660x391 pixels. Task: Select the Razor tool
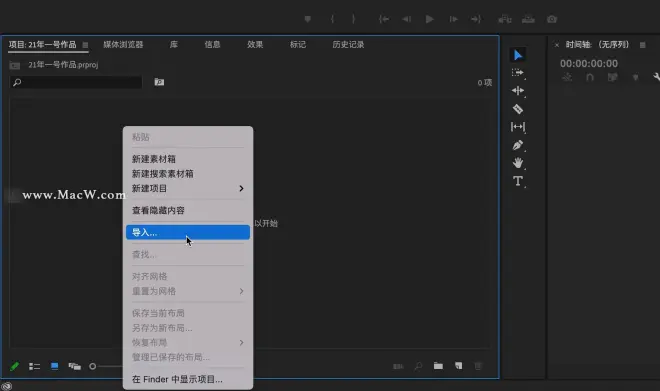(518, 109)
